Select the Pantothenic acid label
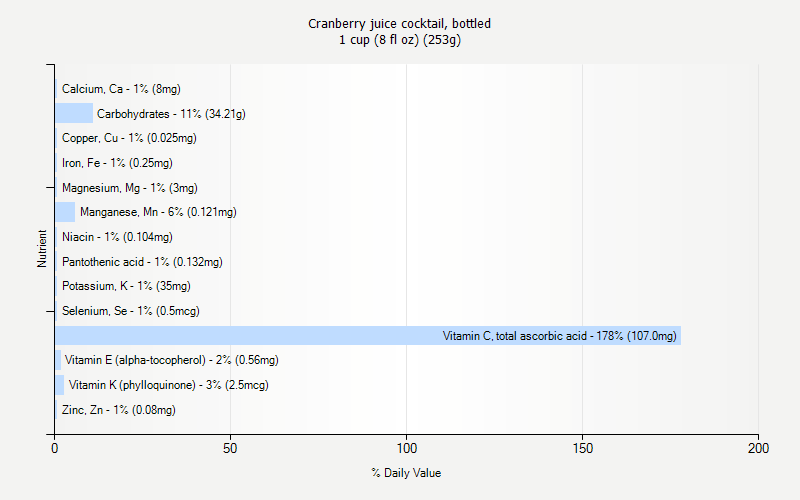800x500 pixels. pyautogui.click(x=142, y=262)
